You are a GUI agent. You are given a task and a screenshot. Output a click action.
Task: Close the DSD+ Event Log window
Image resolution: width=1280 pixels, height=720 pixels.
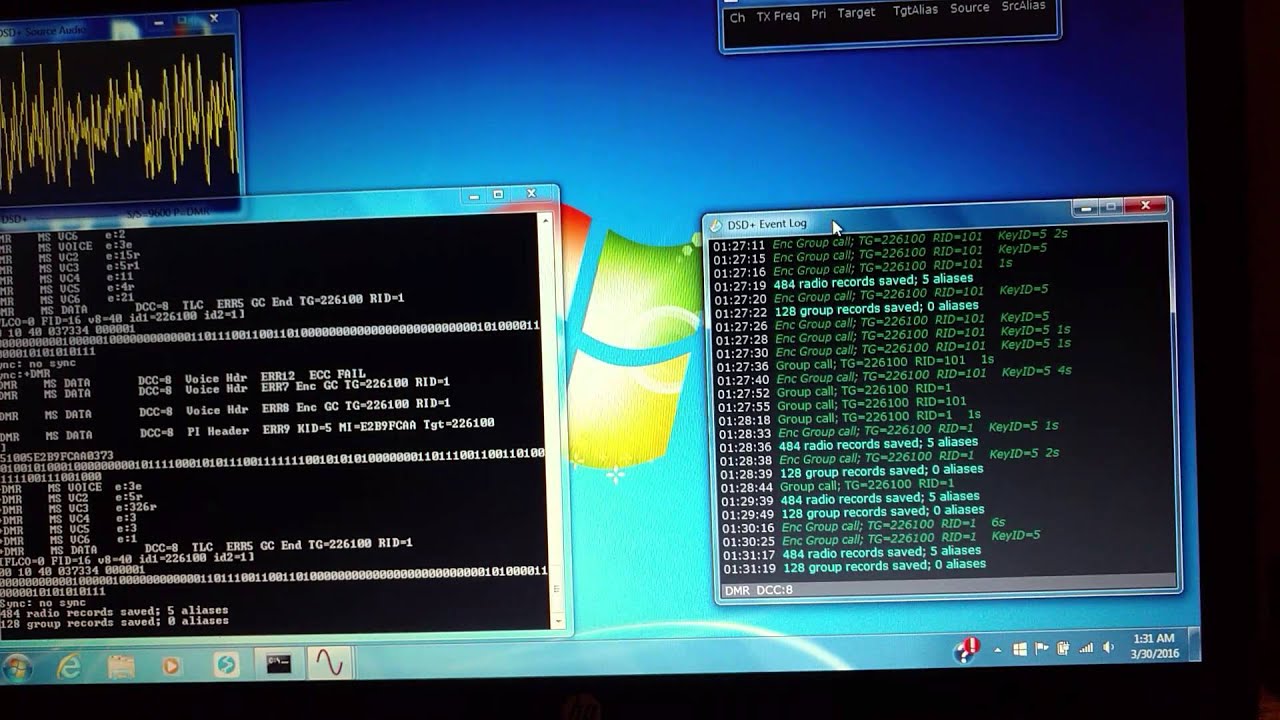pos(1145,206)
